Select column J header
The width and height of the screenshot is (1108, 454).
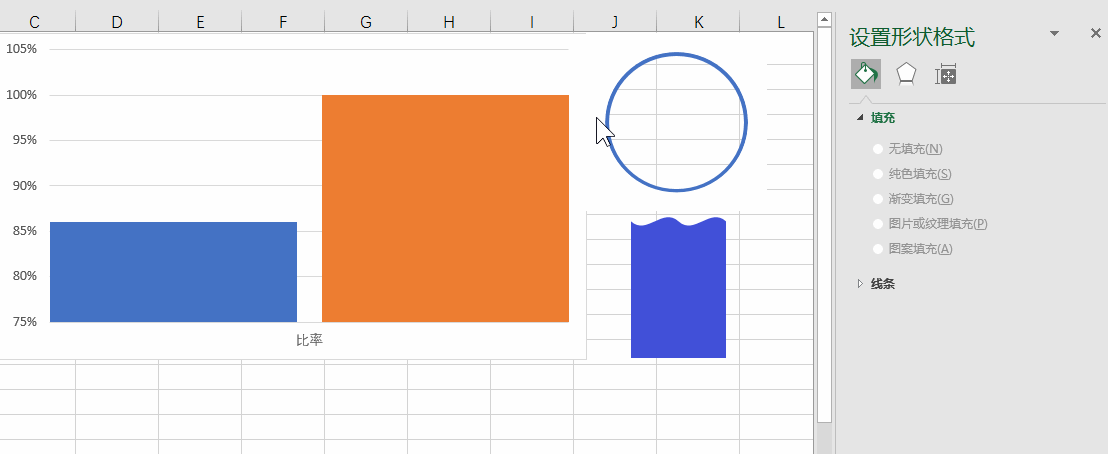[x=615, y=23]
